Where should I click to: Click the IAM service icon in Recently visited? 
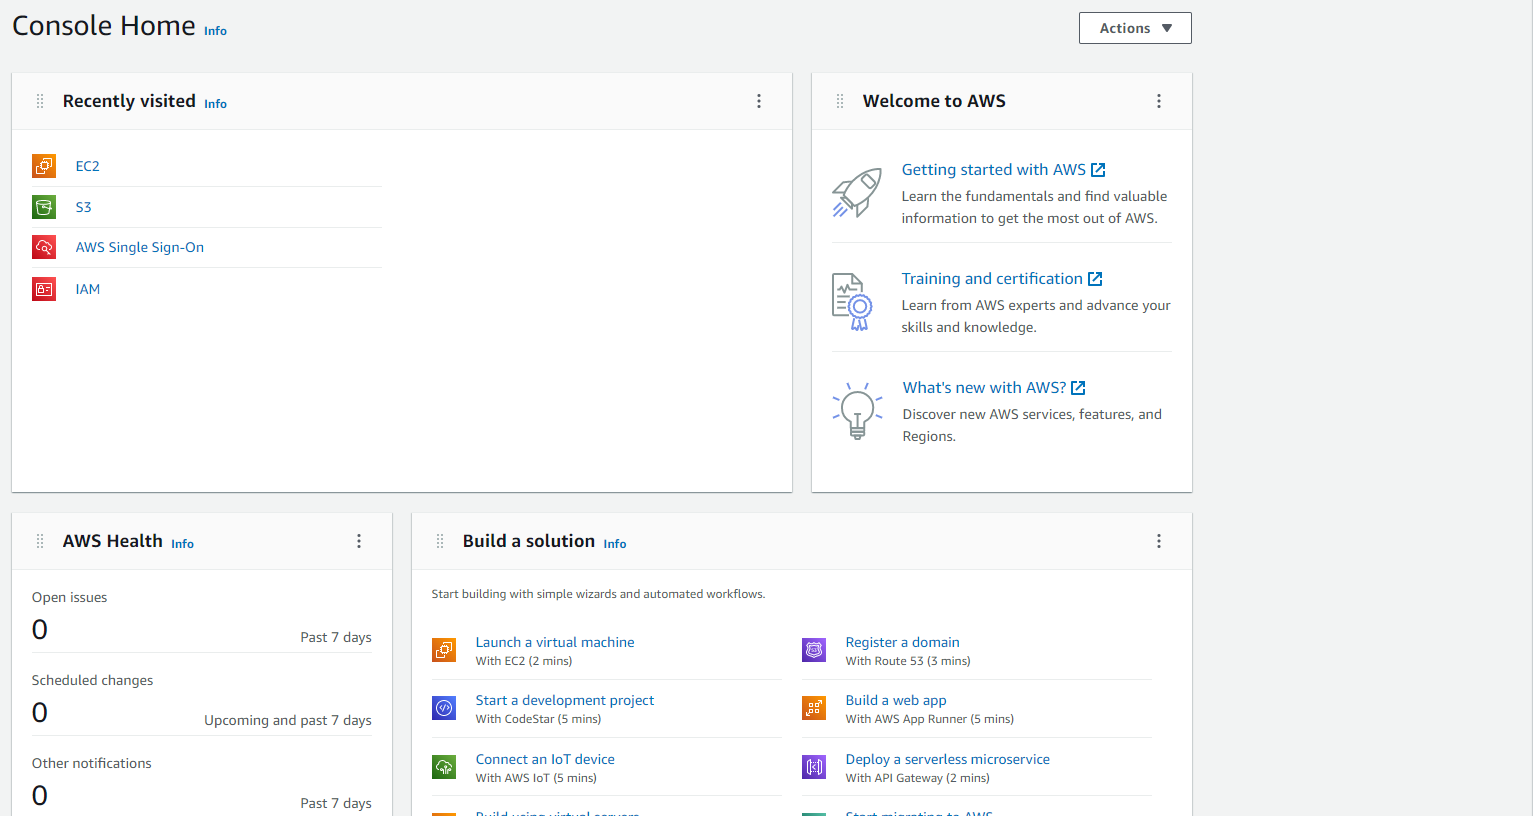pos(44,289)
